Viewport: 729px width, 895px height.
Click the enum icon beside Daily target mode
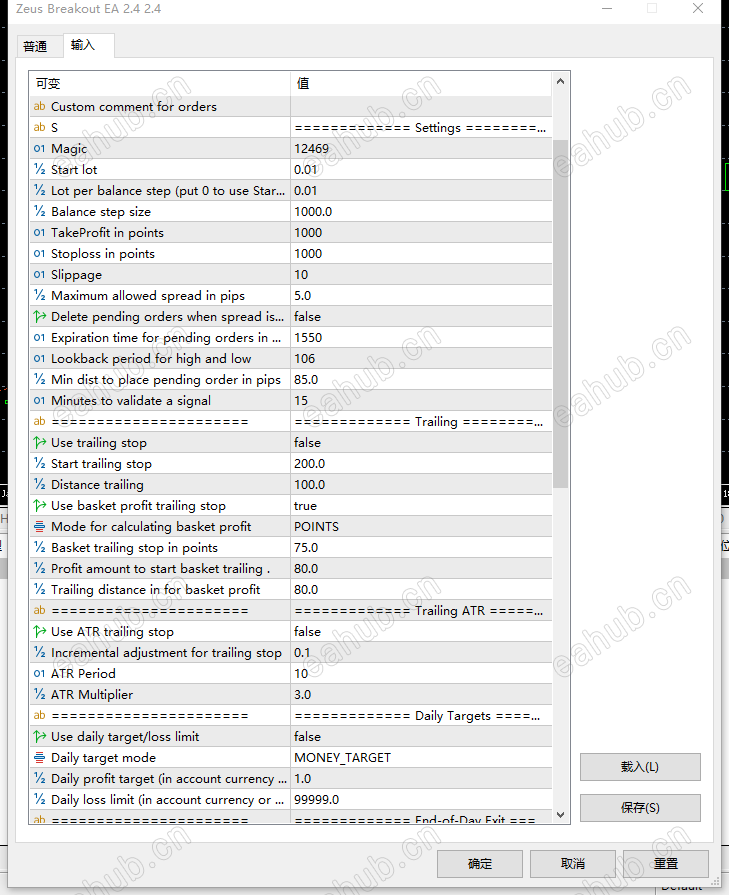click(39, 757)
